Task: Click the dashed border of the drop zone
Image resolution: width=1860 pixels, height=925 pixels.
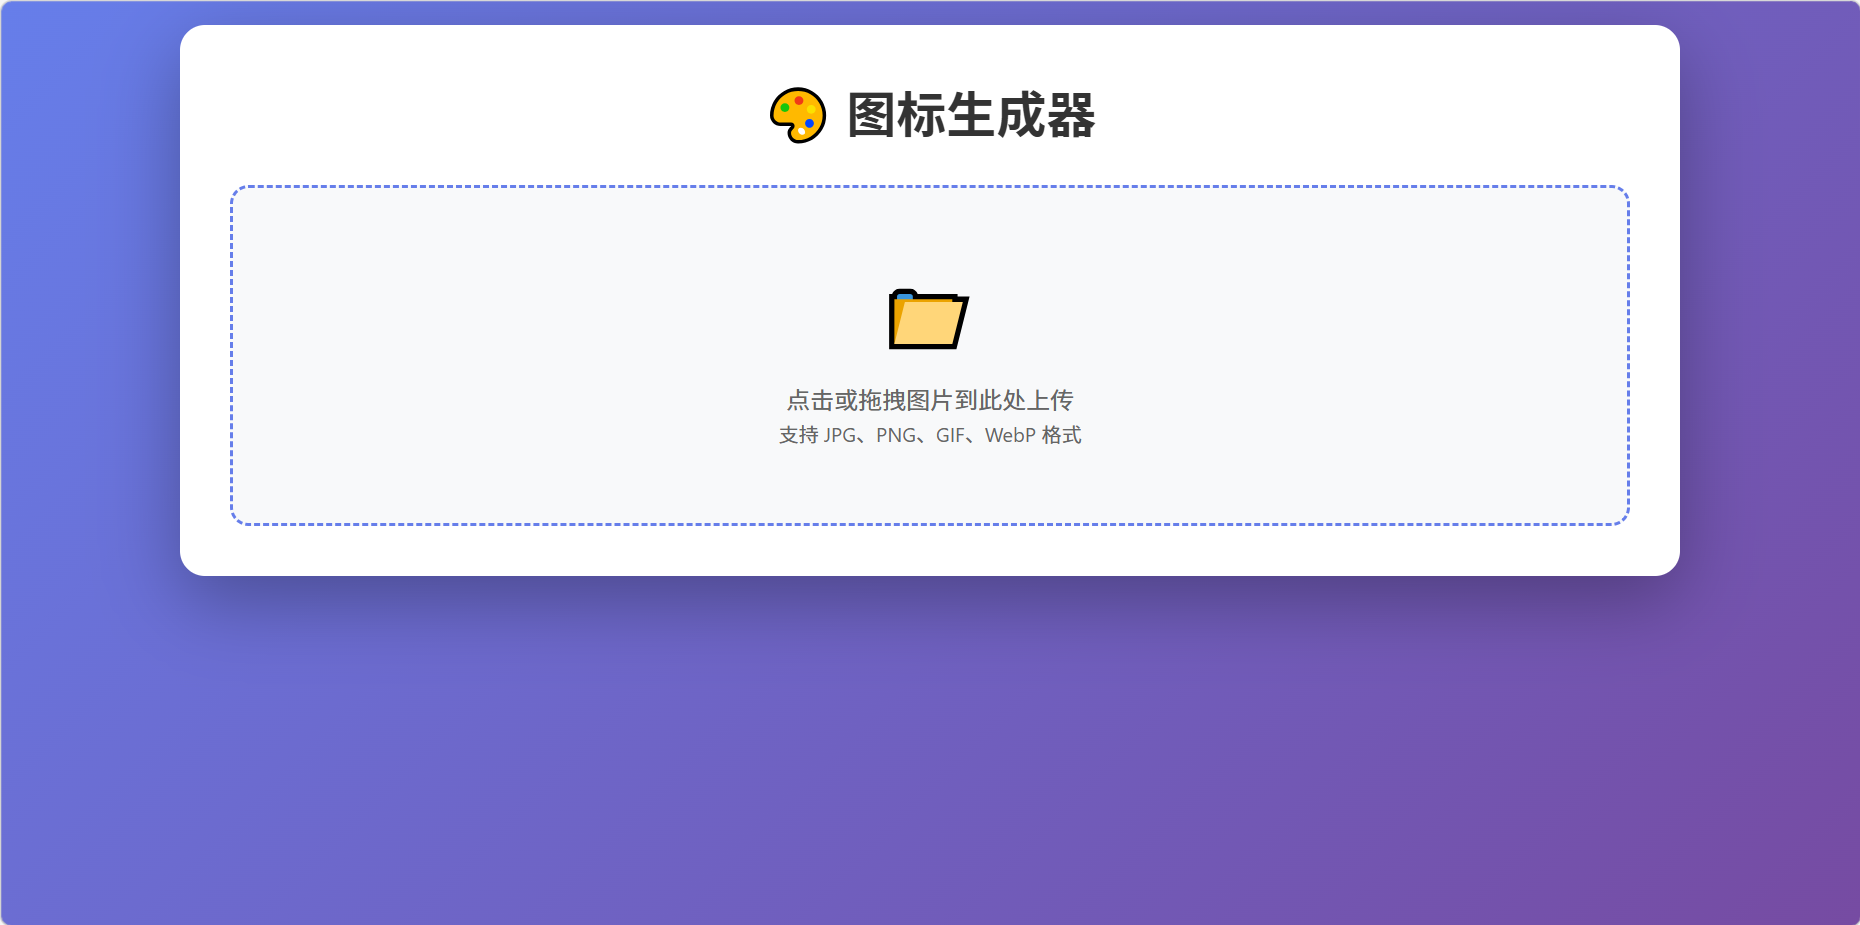Action: [x=930, y=186]
